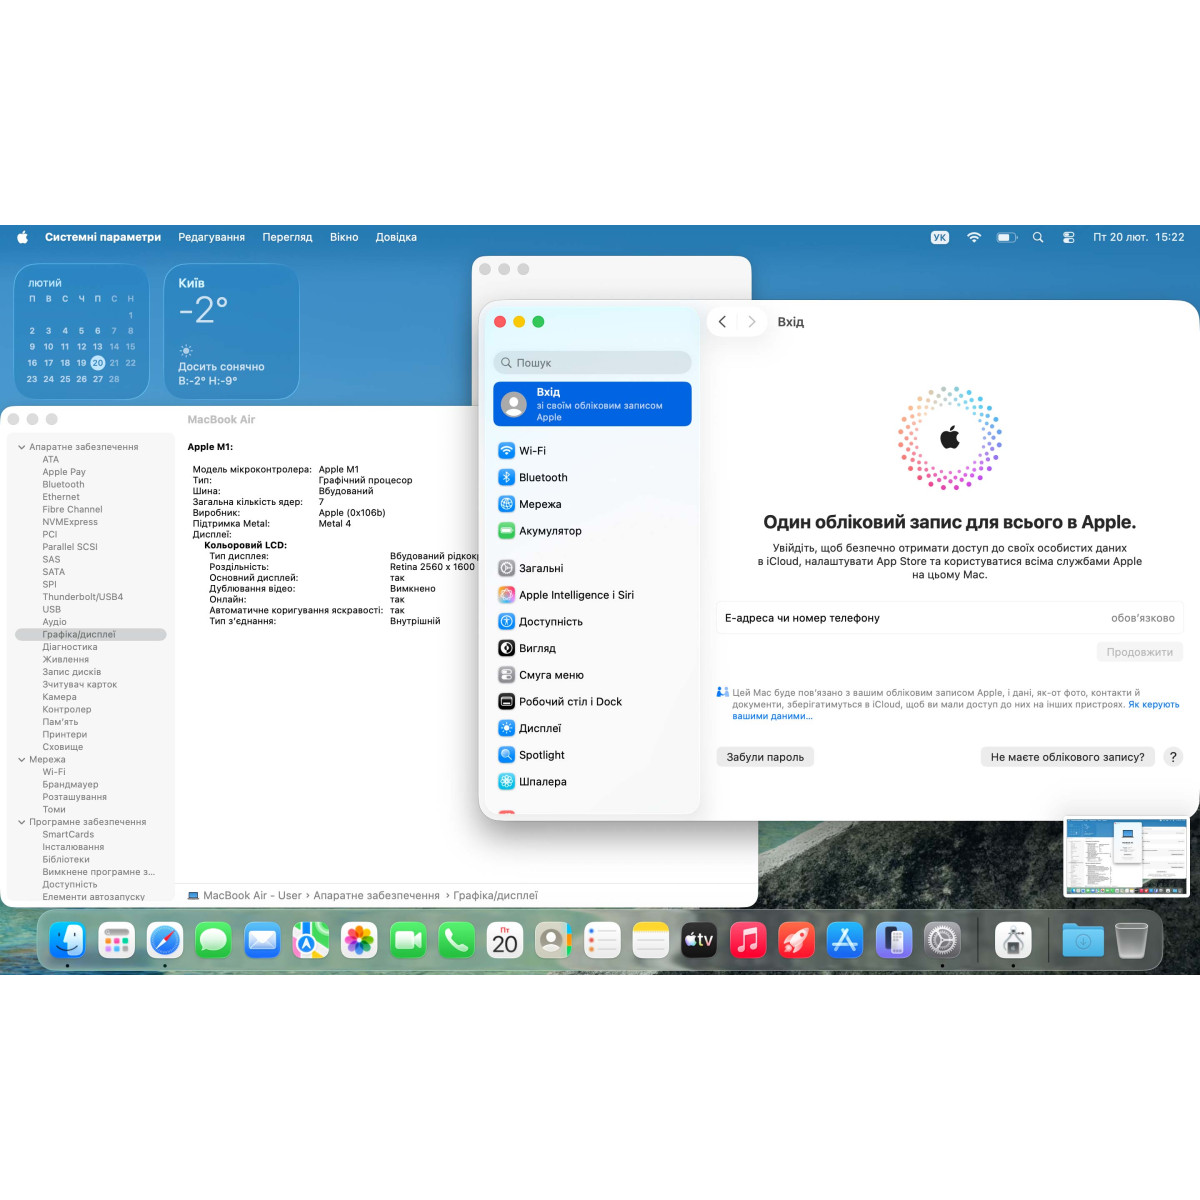The width and height of the screenshot is (1200, 1200).
Task: Select Інсталювання in System Information tree
Action: pos(73,847)
